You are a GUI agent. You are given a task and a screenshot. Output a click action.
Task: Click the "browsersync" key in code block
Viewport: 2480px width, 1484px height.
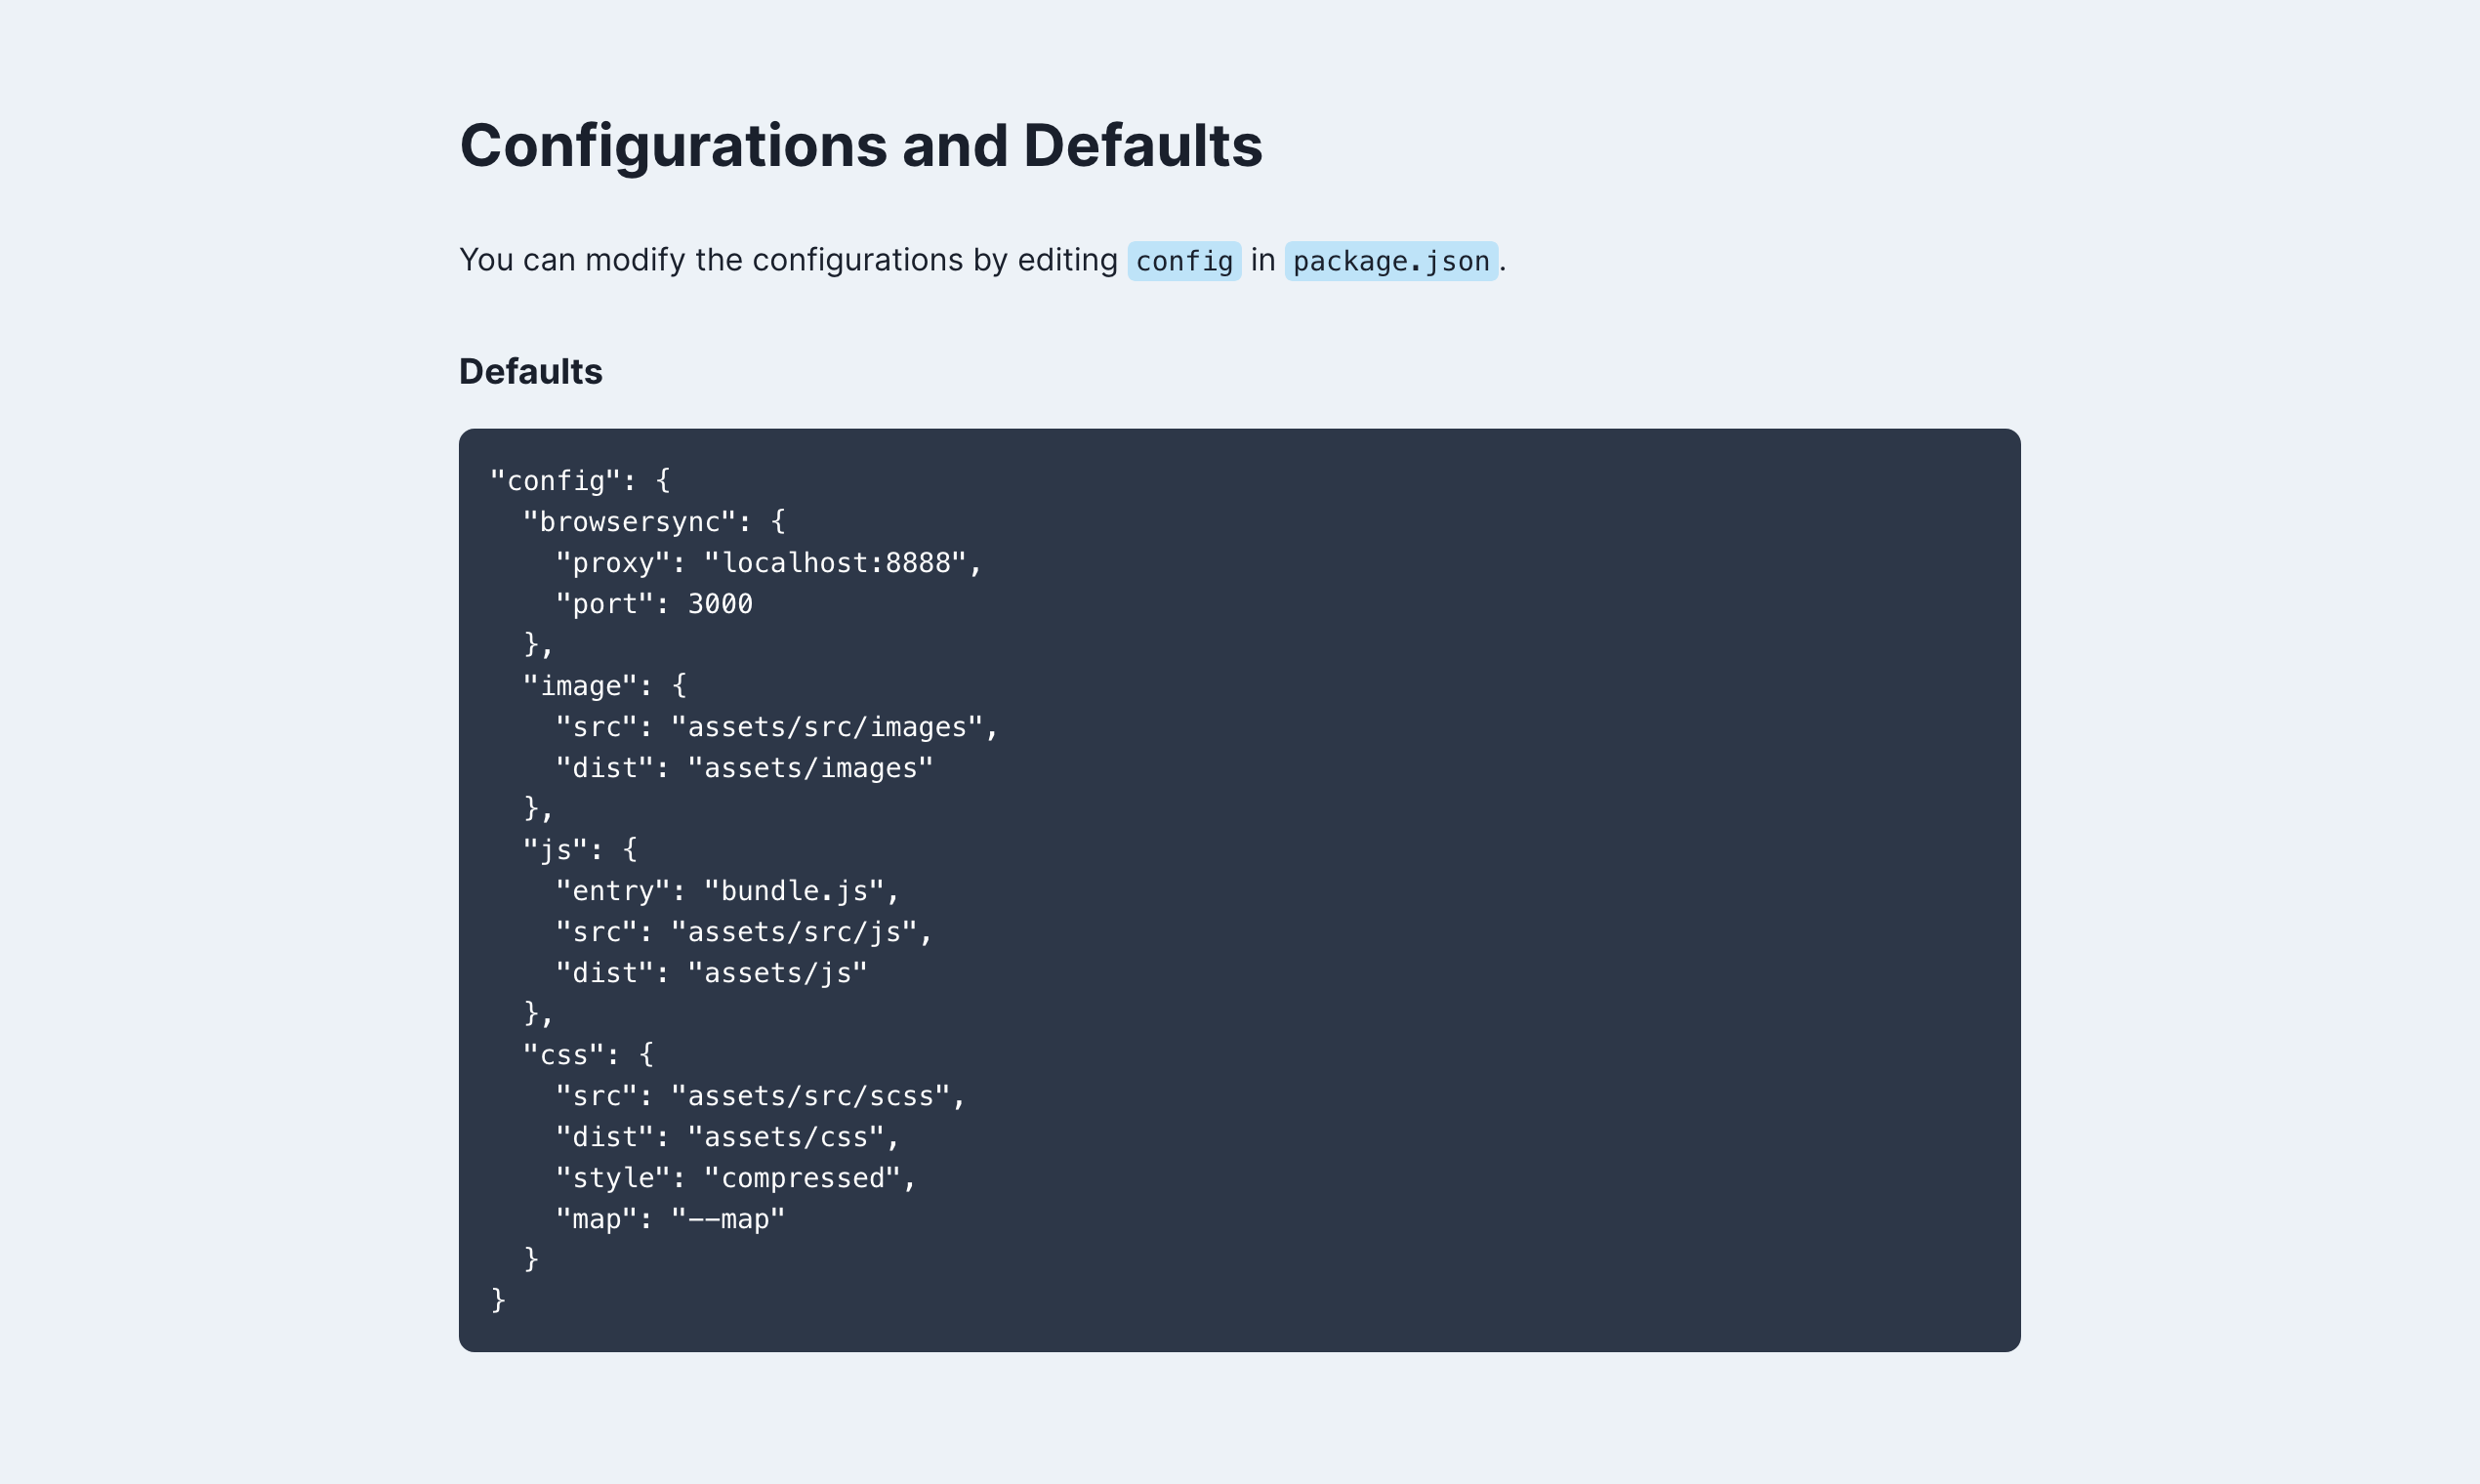[x=630, y=522]
